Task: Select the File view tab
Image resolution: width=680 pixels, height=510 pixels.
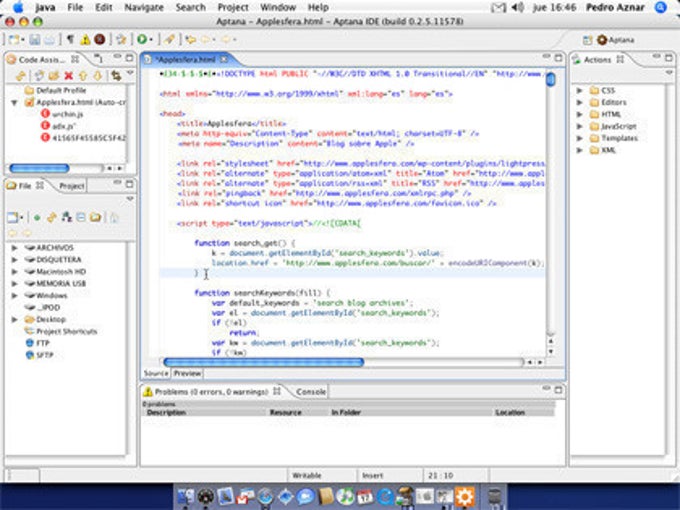Action: pyautogui.click(x=25, y=186)
